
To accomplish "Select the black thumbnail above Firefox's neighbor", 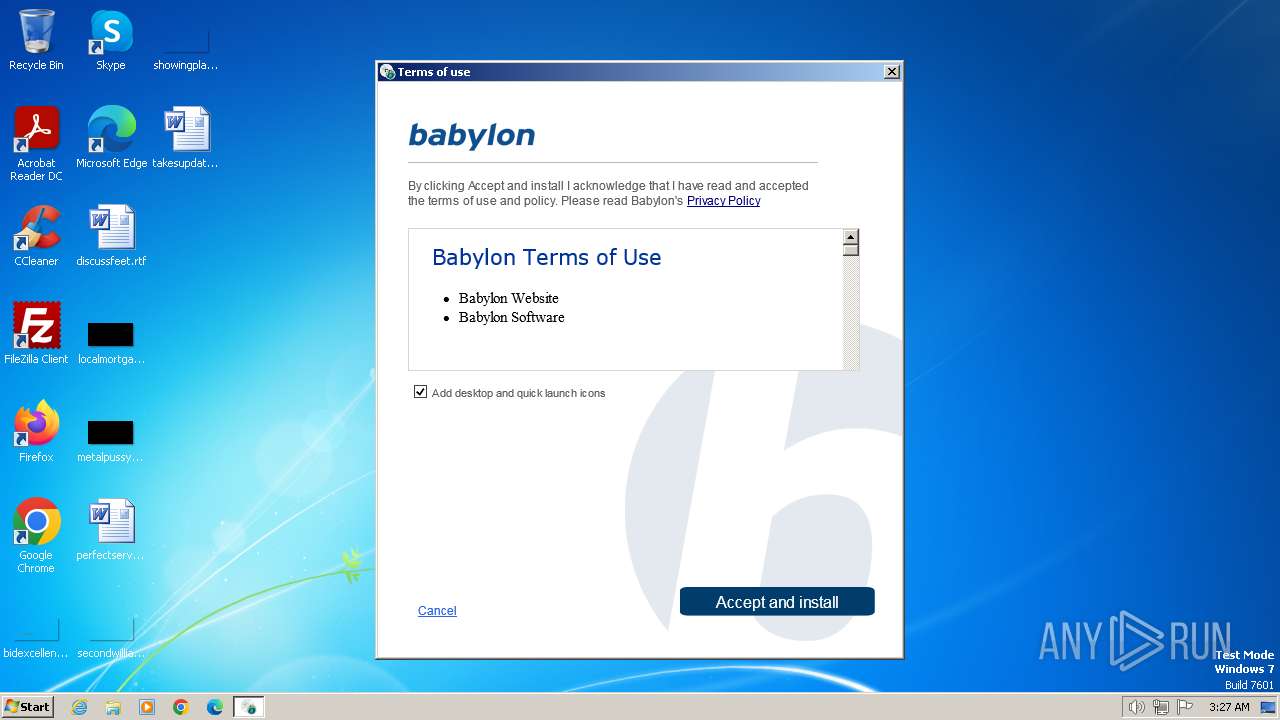I will tap(110, 432).
